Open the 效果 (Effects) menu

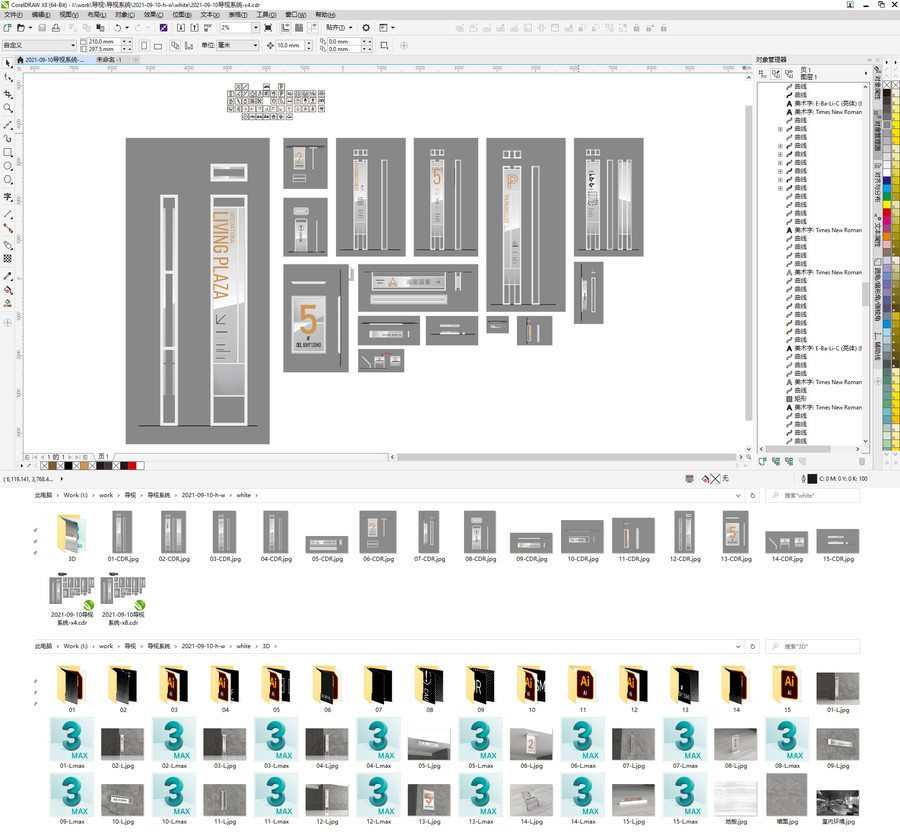(153, 15)
